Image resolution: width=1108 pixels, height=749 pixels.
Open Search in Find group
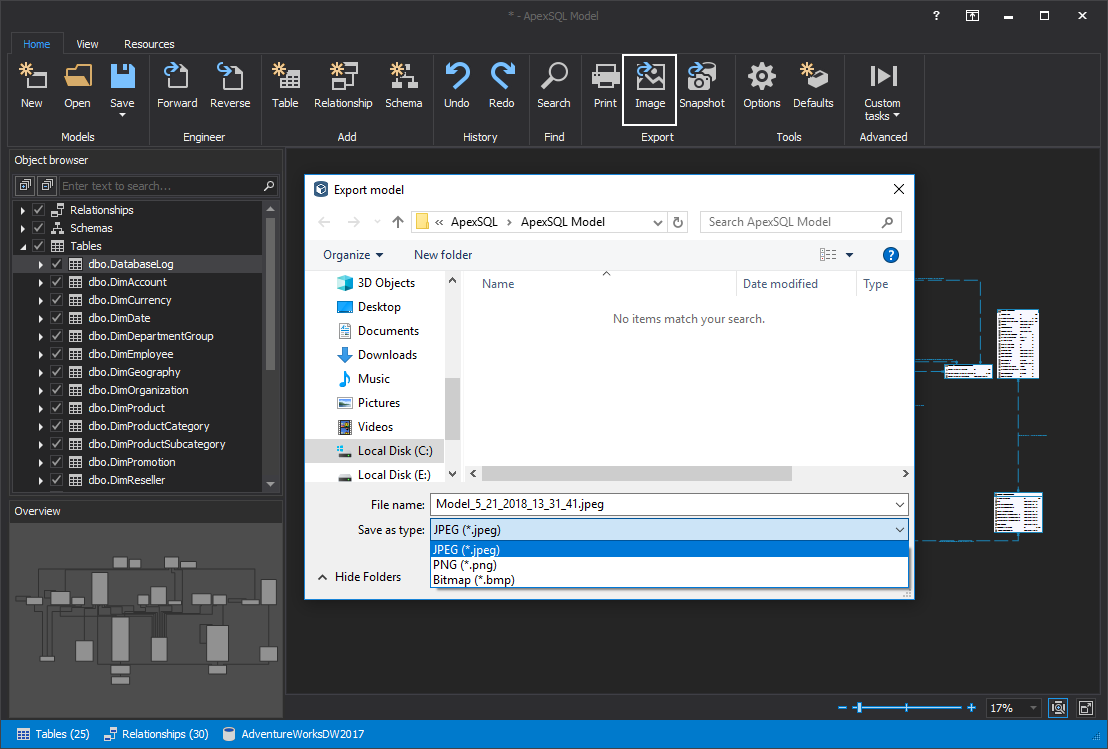point(554,85)
